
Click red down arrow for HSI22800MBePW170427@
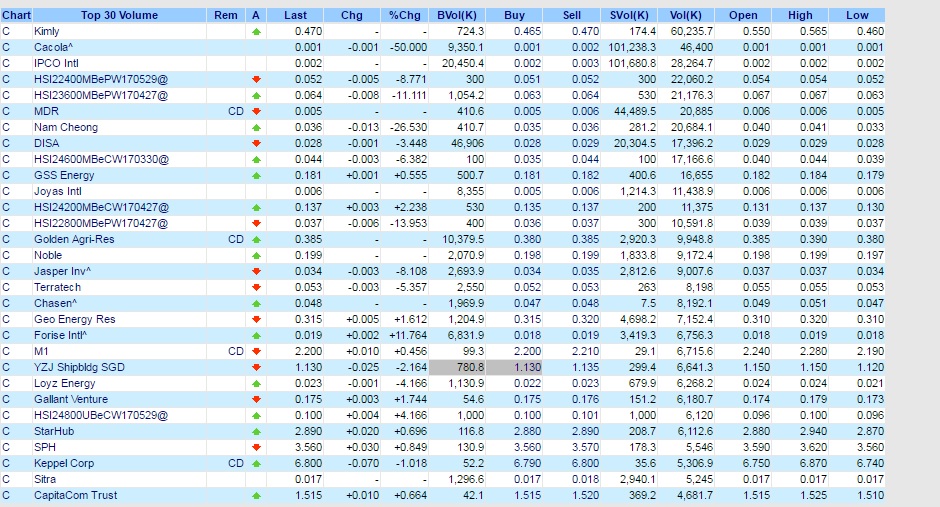(256, 224)
